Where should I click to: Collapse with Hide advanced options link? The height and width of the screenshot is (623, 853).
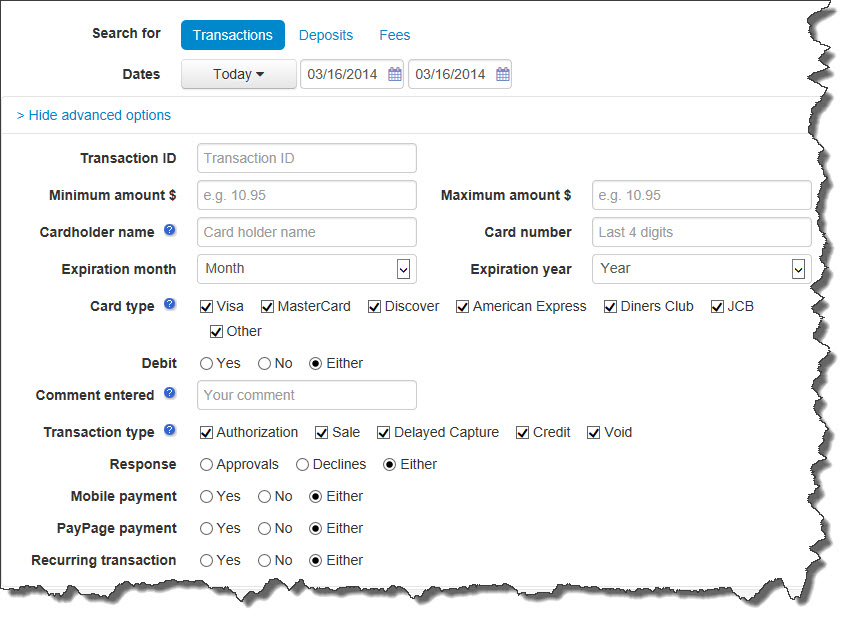pos(94,115)
